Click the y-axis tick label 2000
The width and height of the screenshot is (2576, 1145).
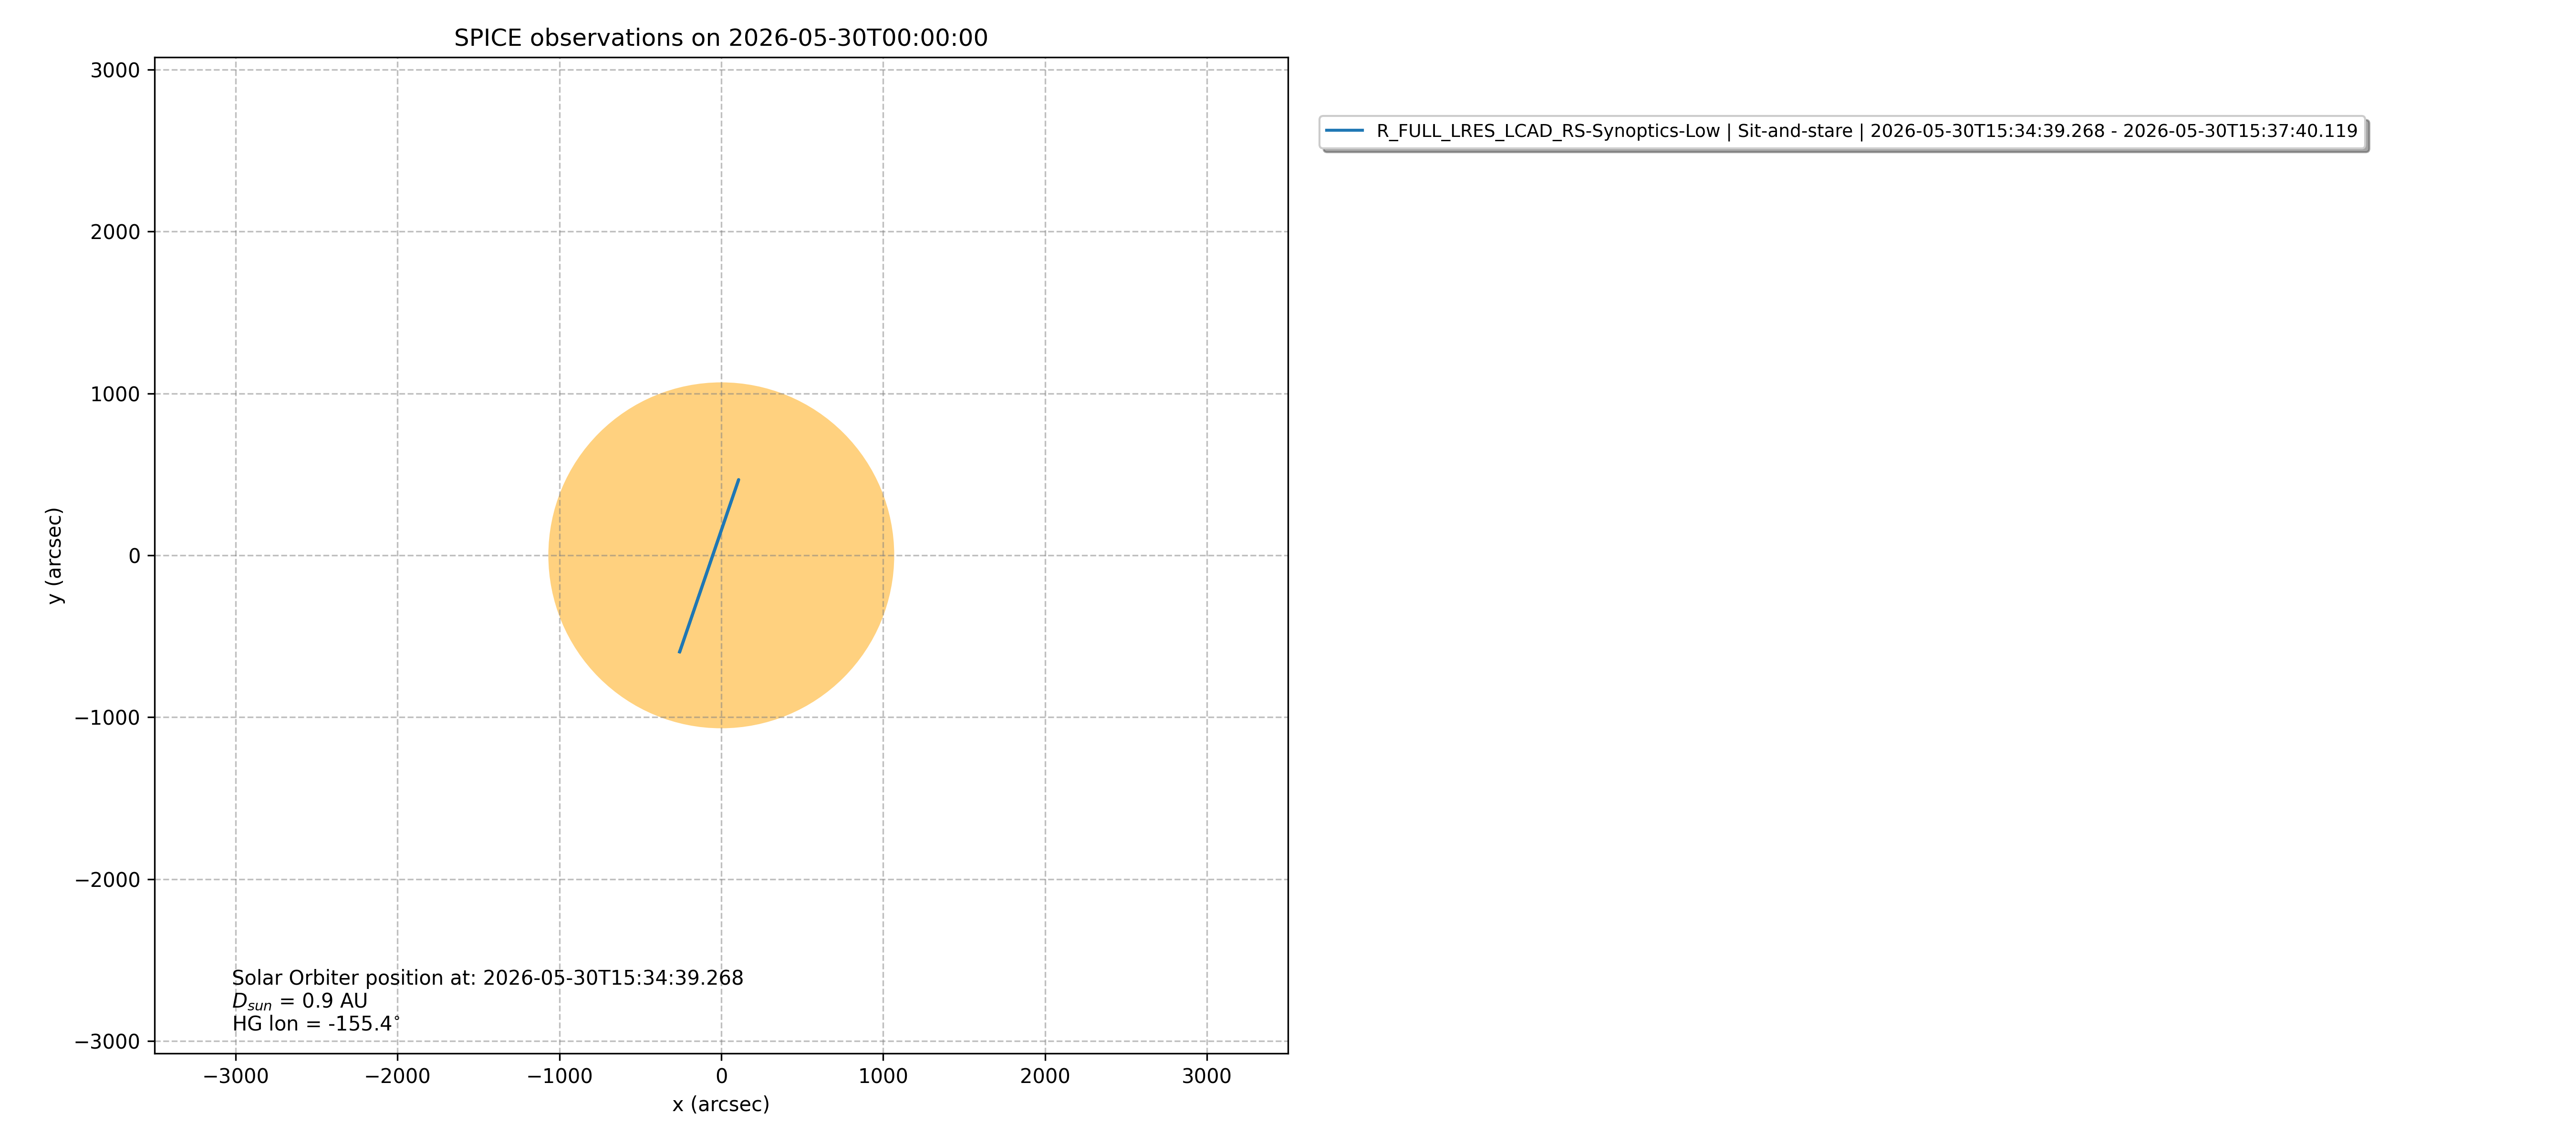[x=115, y=232]
